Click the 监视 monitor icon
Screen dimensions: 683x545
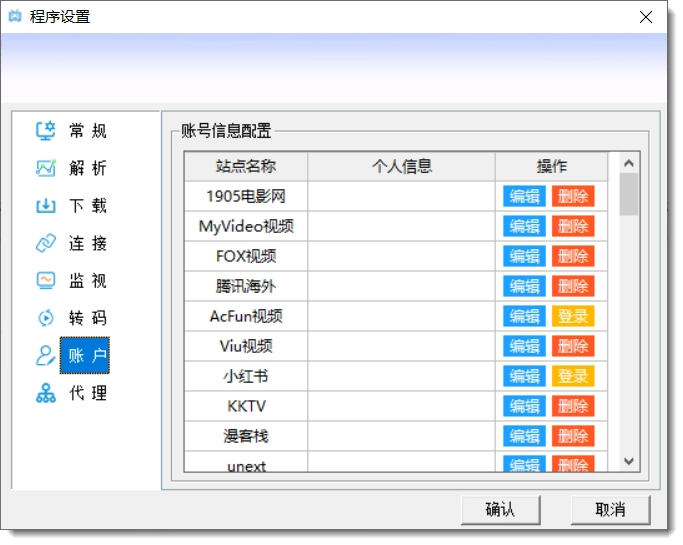45,281
